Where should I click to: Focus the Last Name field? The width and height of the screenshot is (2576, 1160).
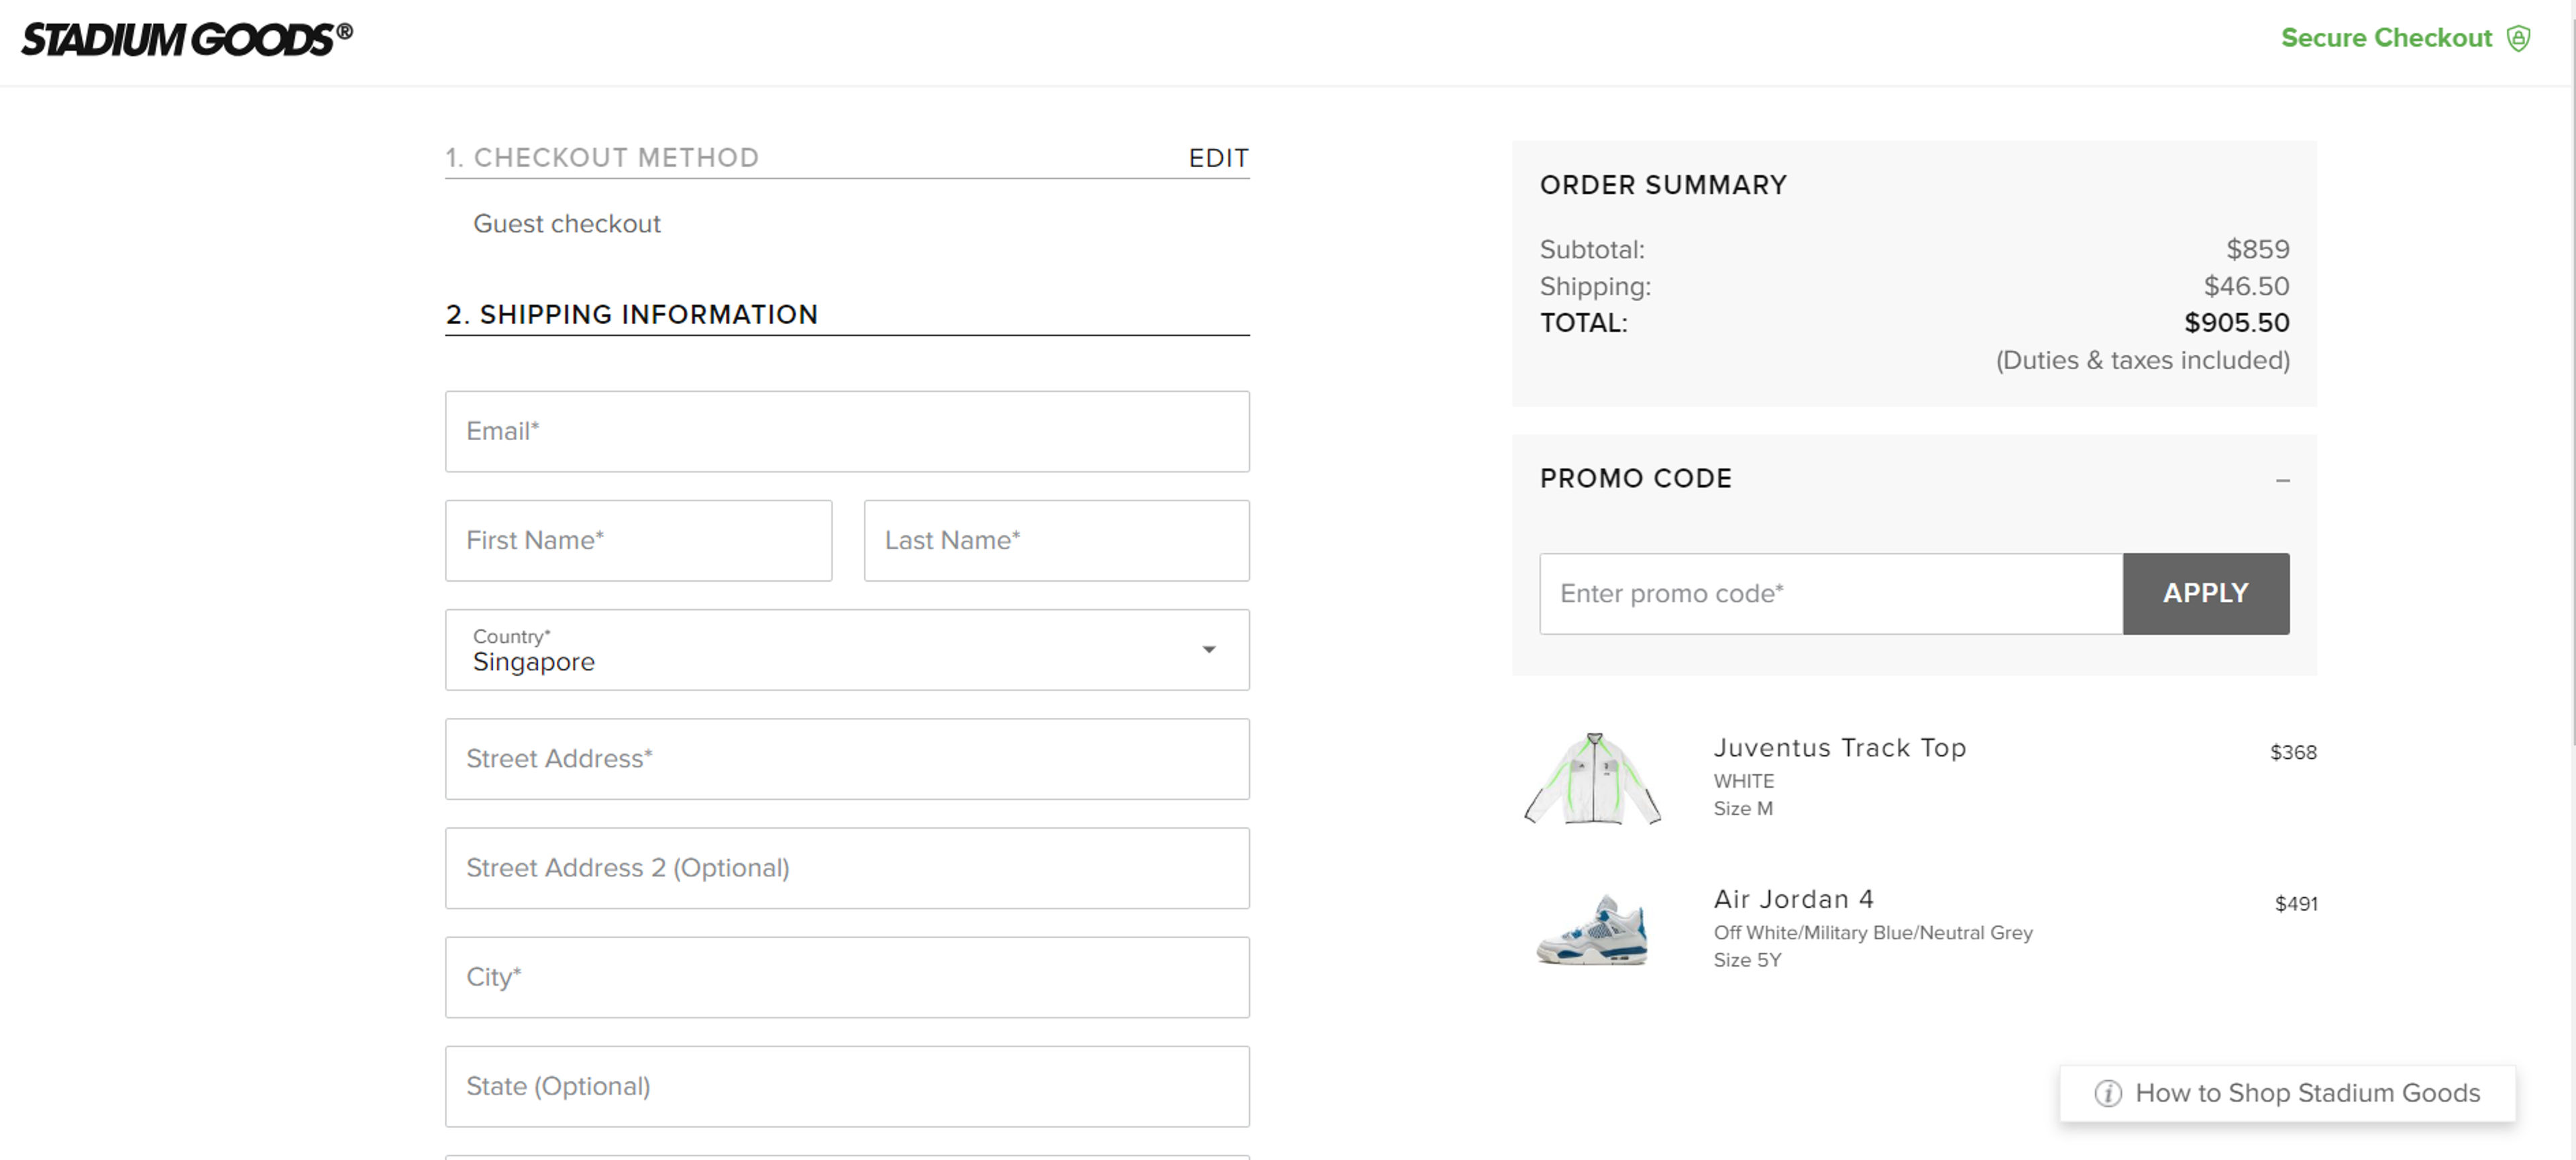click(1056, 540)
